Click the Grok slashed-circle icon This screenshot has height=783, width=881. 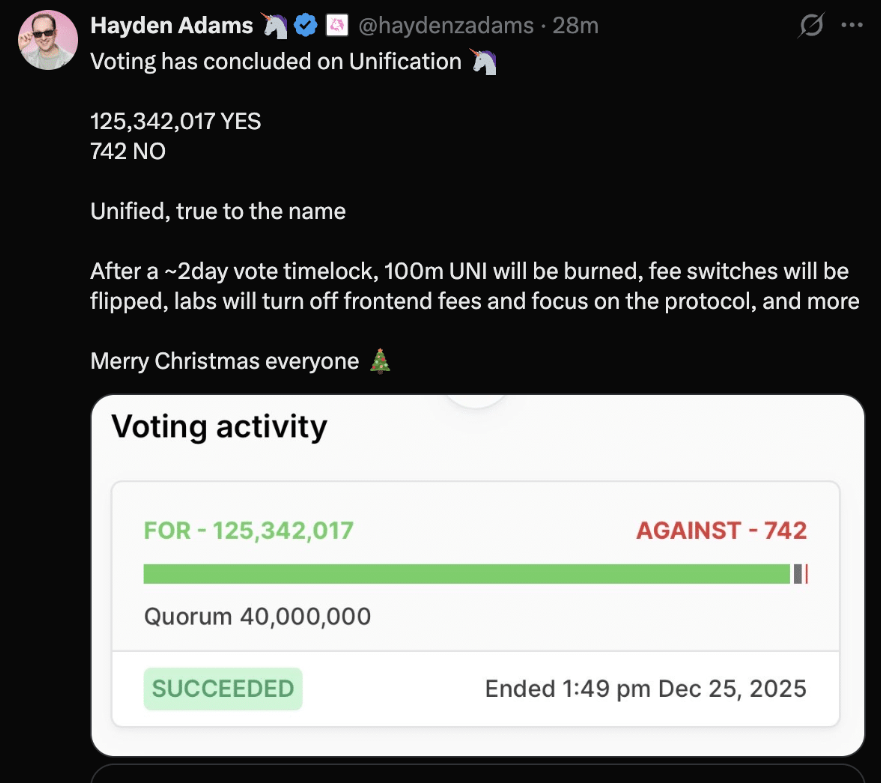pos(811,26)
